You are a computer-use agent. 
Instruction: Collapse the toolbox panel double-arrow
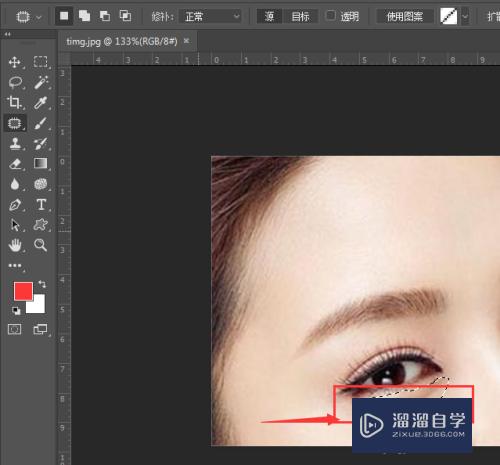8,34
